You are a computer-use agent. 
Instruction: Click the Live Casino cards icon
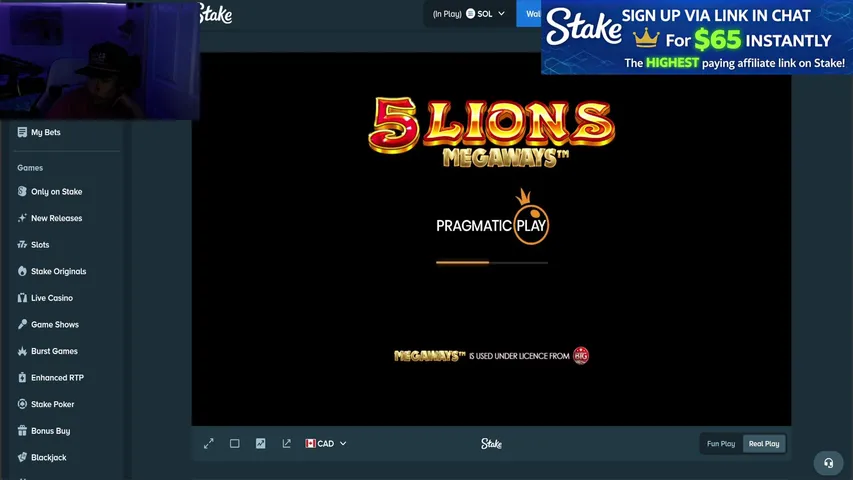[22, 298]
